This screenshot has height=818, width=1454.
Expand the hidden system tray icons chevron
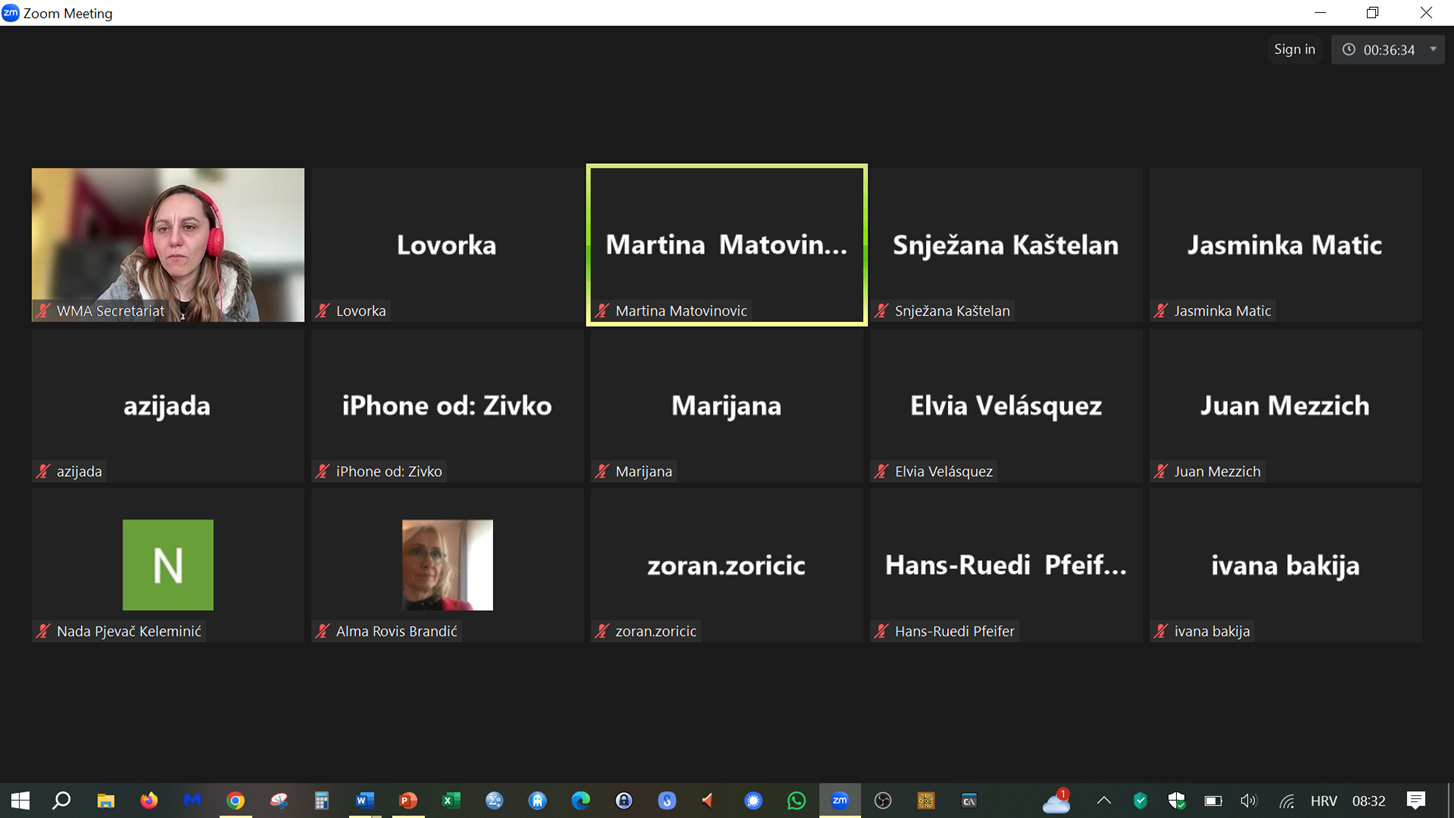click(1104, 800)
